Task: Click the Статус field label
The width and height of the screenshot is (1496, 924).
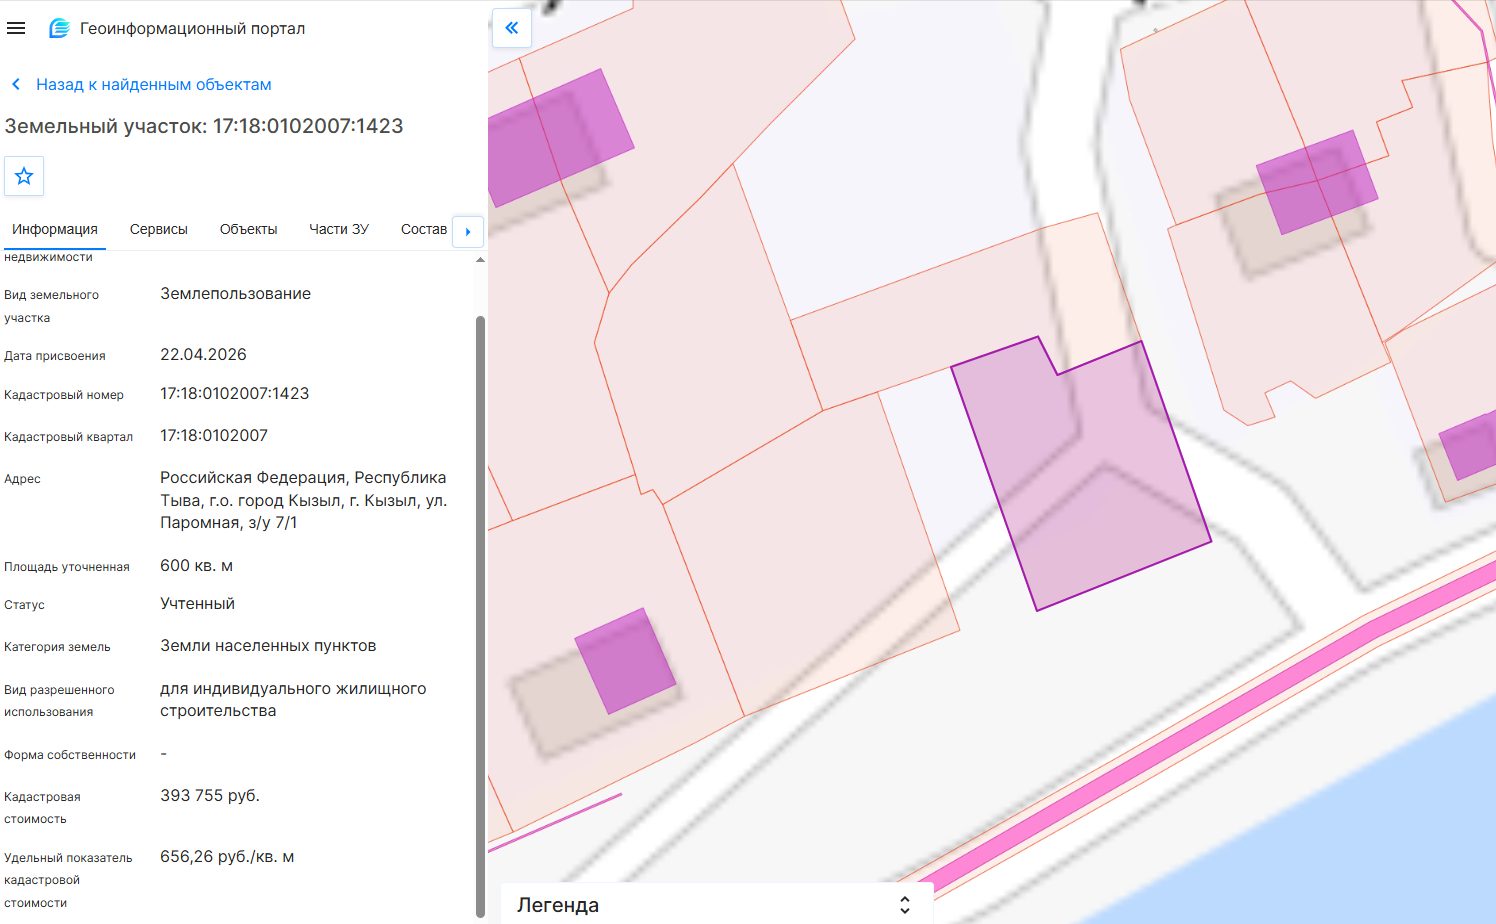Action: click(x=24, y=605)
